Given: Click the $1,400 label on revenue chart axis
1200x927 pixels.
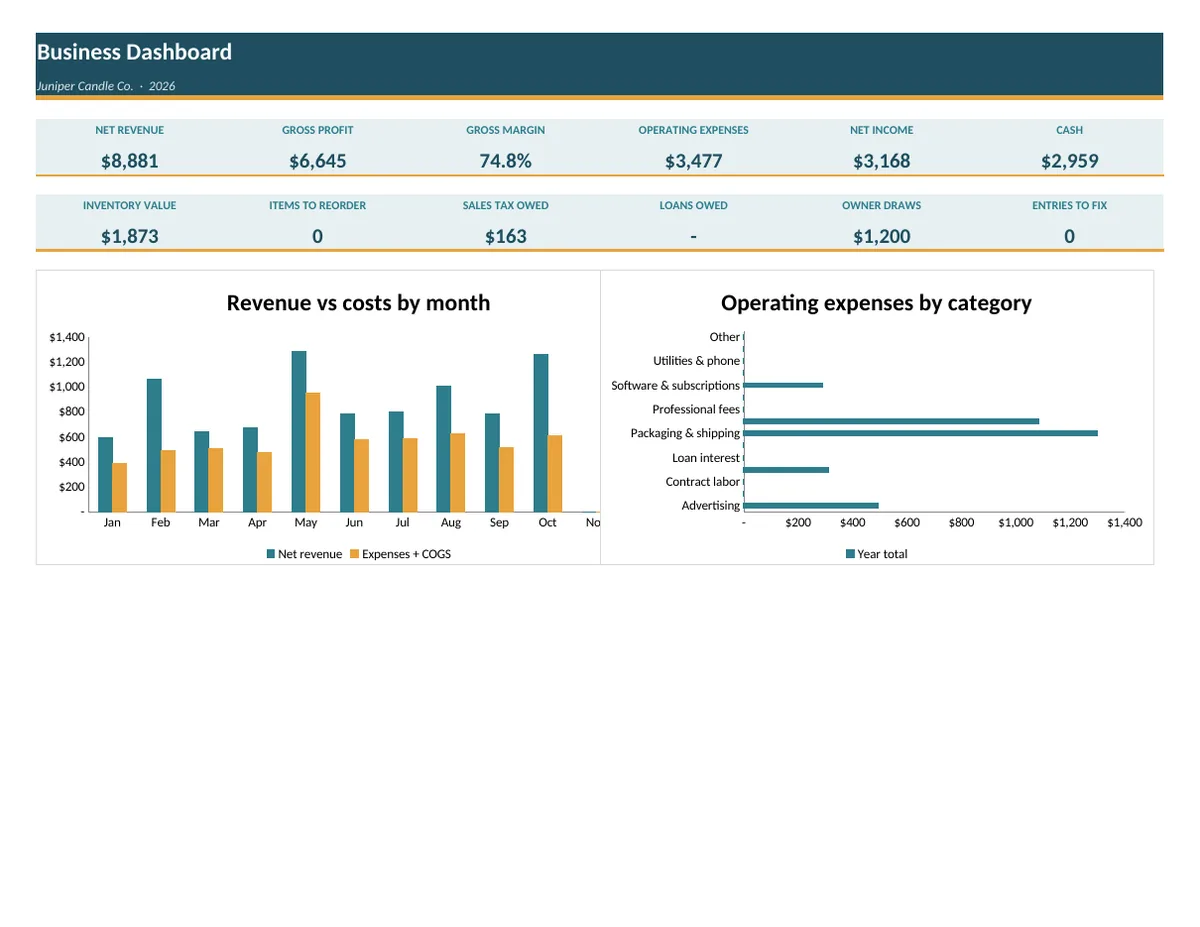Looking at the screenshot, I should click(x=67, y=338).
